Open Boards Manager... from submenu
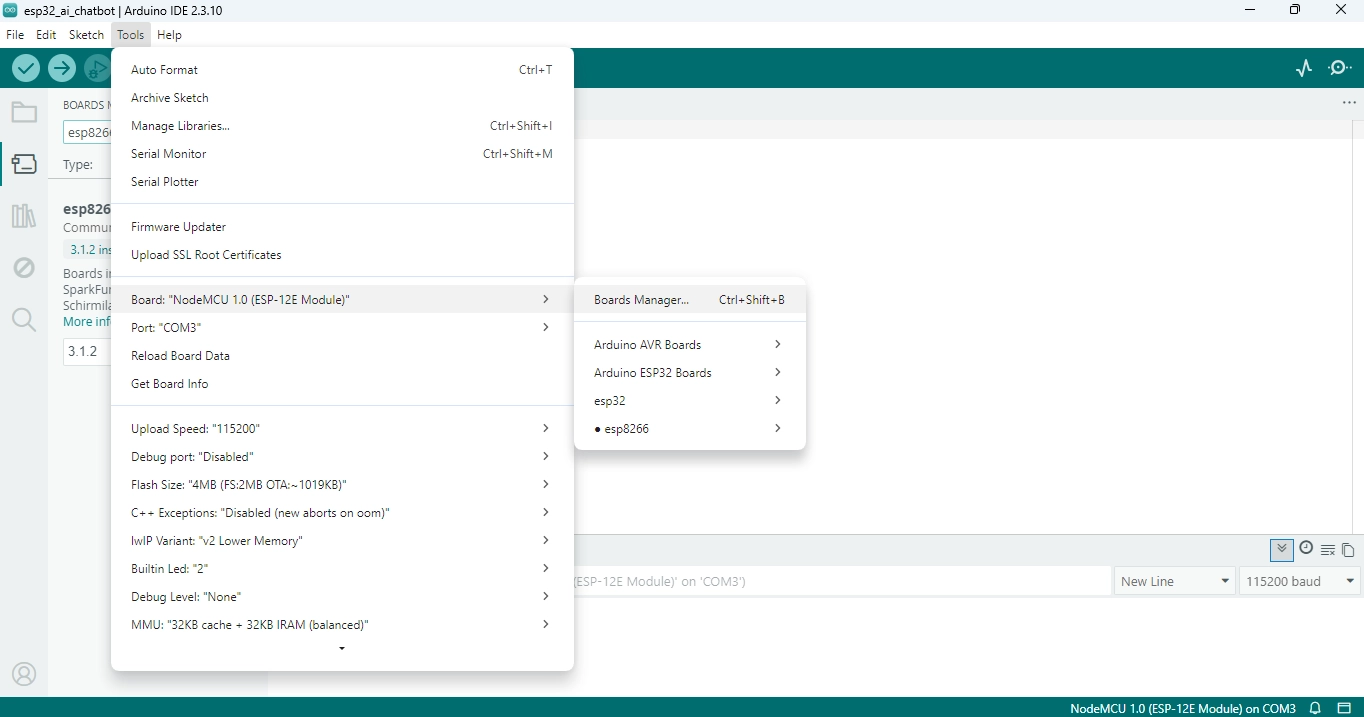The height and width of the screenshot is (717, 1364). pyautogui.click(x=690, y=299)
